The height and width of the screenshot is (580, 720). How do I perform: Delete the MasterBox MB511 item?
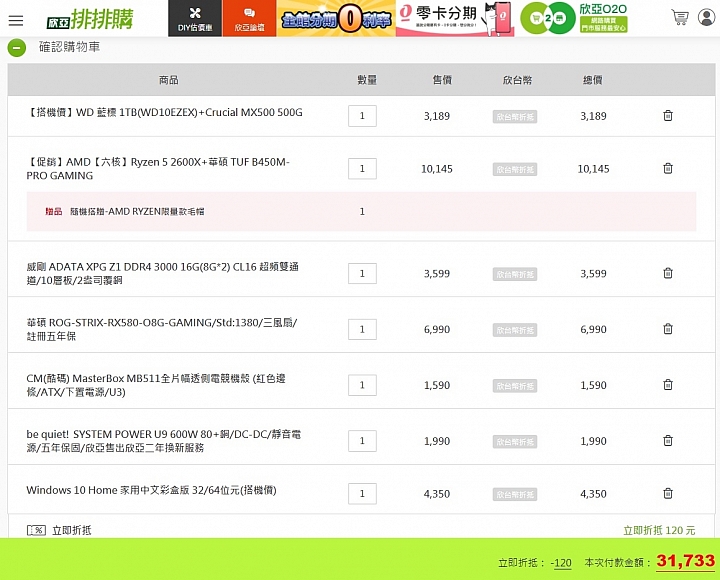tap(668, 385)
